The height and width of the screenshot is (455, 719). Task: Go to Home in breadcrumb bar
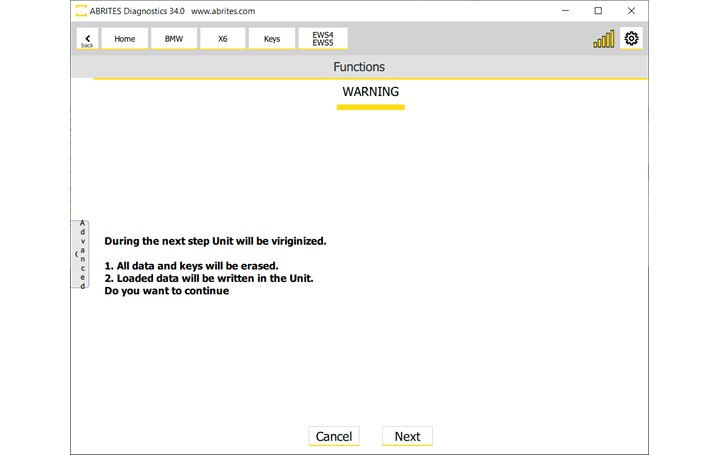(x=124, y=39)
